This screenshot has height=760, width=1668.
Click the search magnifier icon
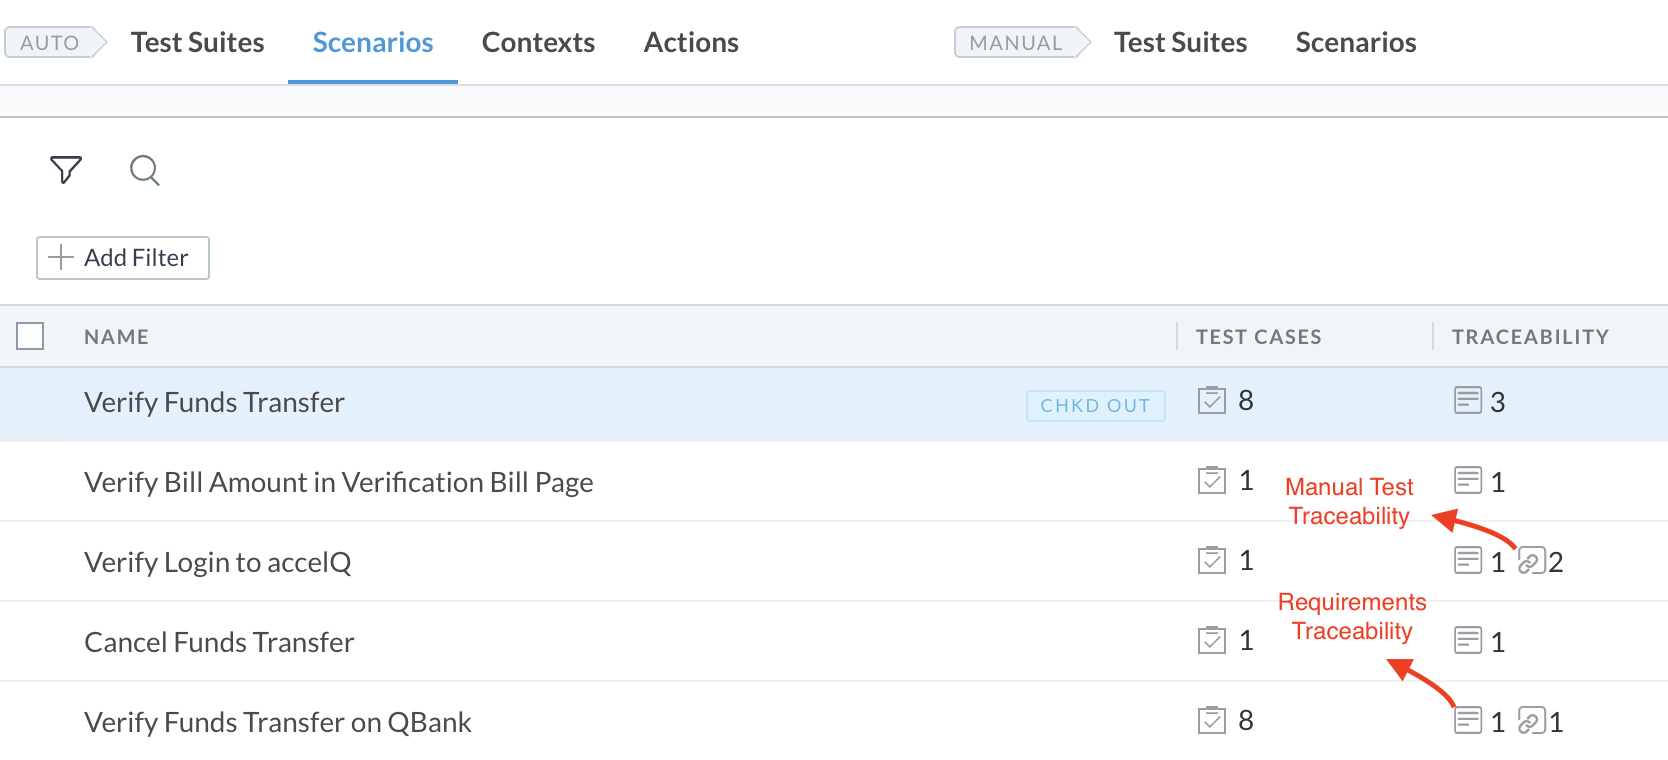(x=145, y=170)
